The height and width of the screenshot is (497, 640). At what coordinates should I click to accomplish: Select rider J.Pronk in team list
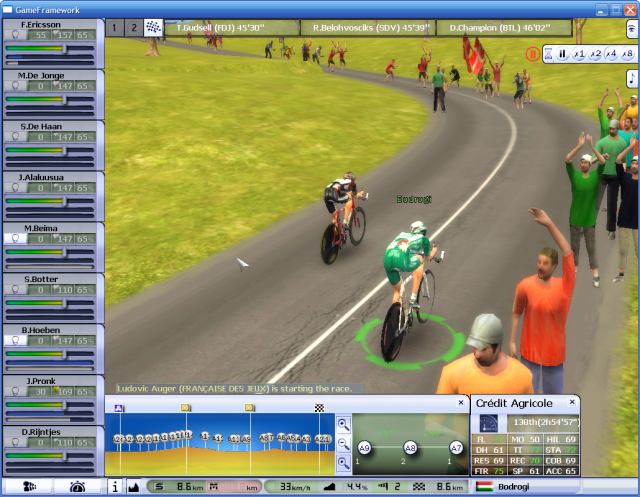coord(42,380)
